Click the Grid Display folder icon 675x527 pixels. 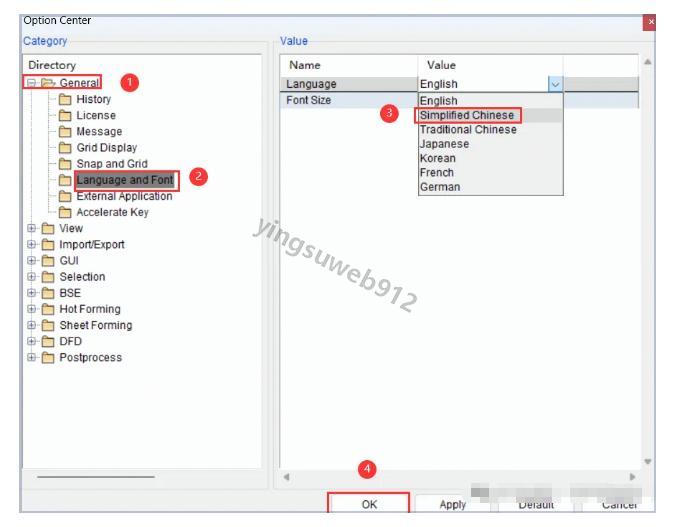pos(65,148)
